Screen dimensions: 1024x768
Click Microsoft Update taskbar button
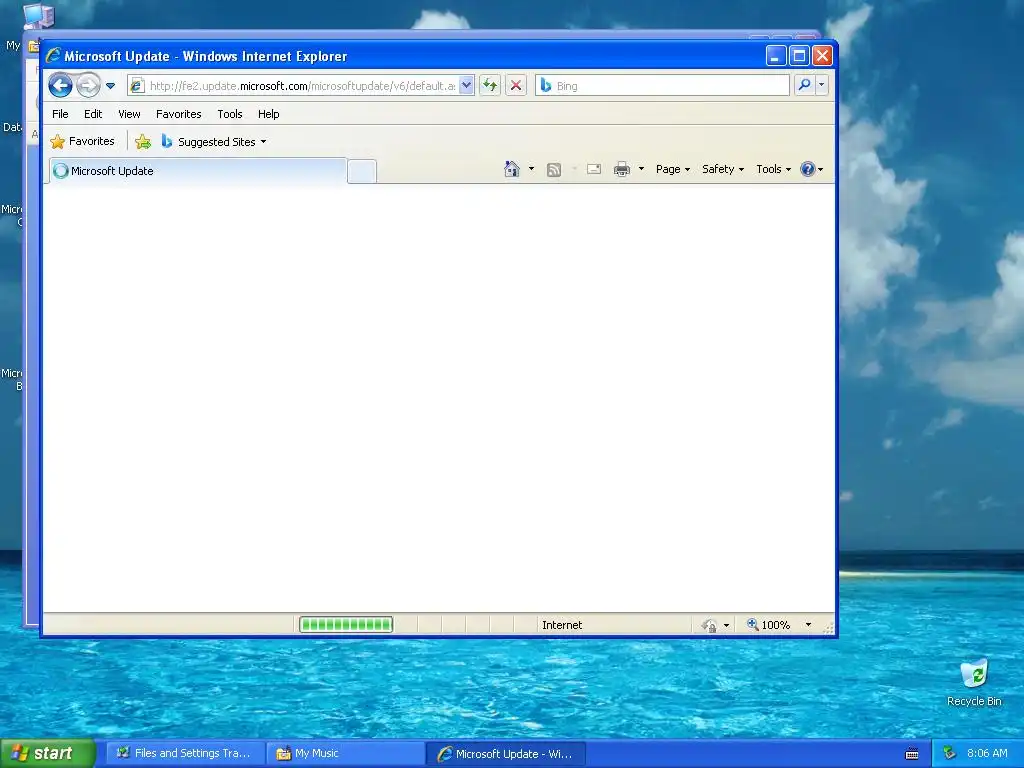505,754
